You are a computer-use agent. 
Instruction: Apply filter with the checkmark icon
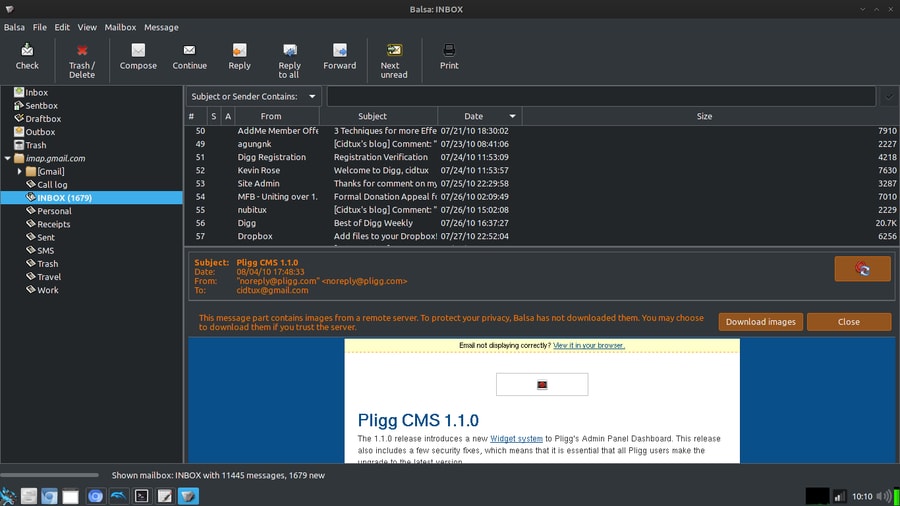pos(889,96)
